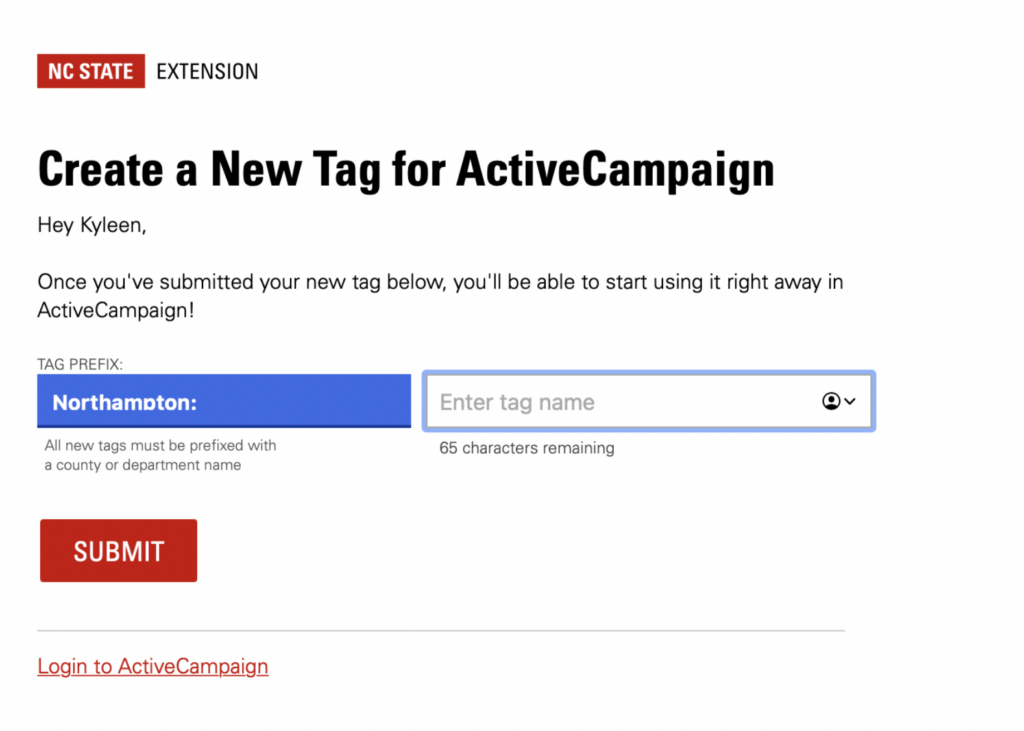The width and height of the screenshot is (1024, 731).
Task: Click the 65 characters remaining counter
Action: tap(526, 448)
